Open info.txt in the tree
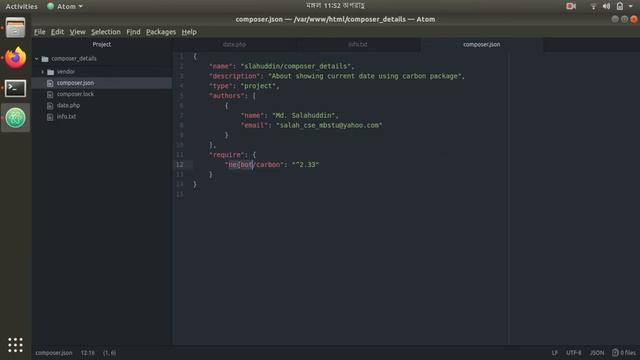This screenshot has width=640, height=360. click(x=66, y=117)
